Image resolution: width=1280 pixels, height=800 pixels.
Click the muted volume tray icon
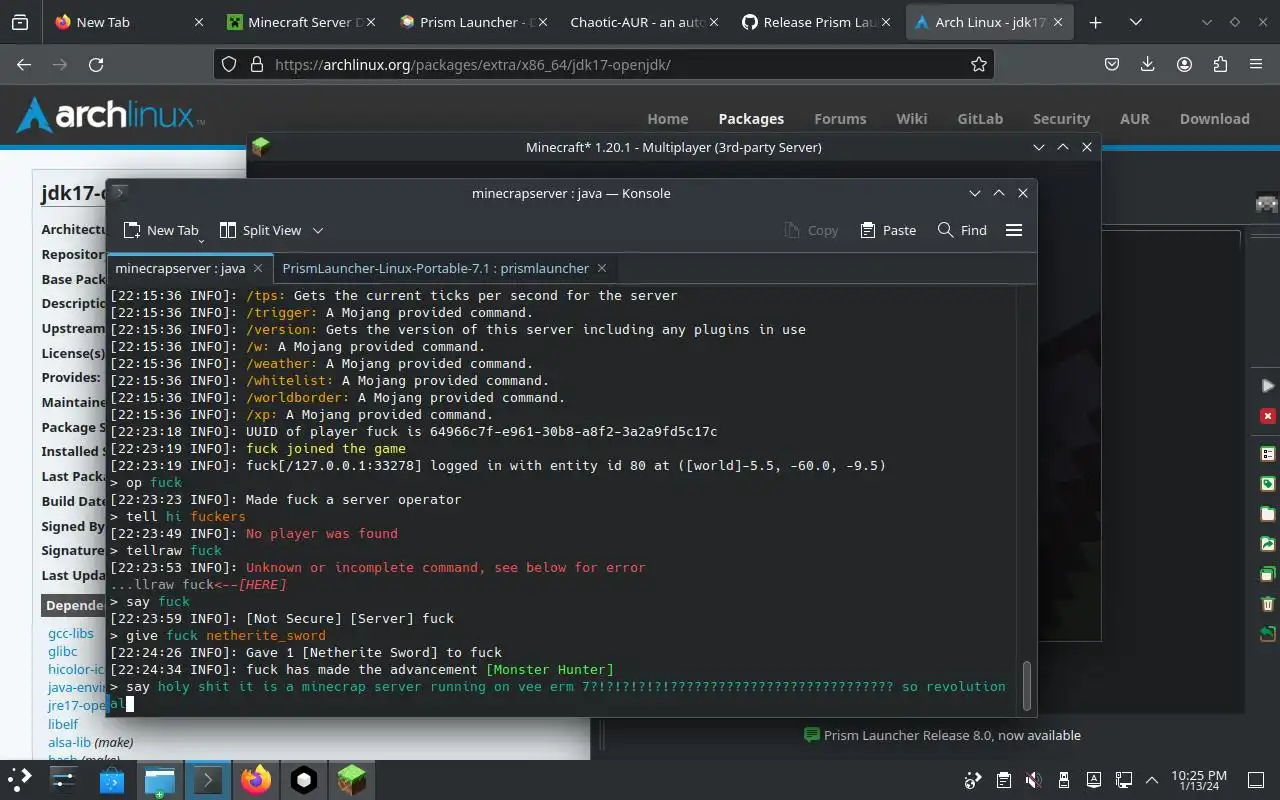coord(1035,780)
